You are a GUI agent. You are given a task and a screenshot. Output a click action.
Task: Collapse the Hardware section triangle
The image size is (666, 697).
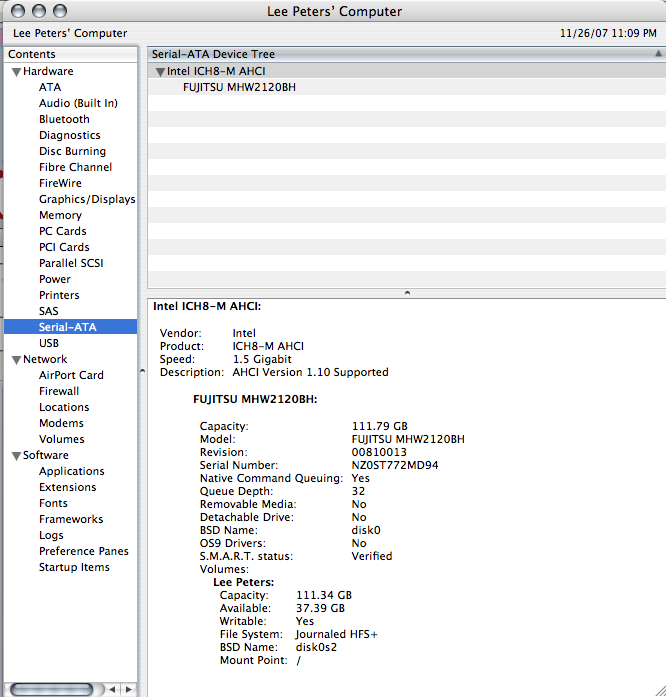coord(16,72)
